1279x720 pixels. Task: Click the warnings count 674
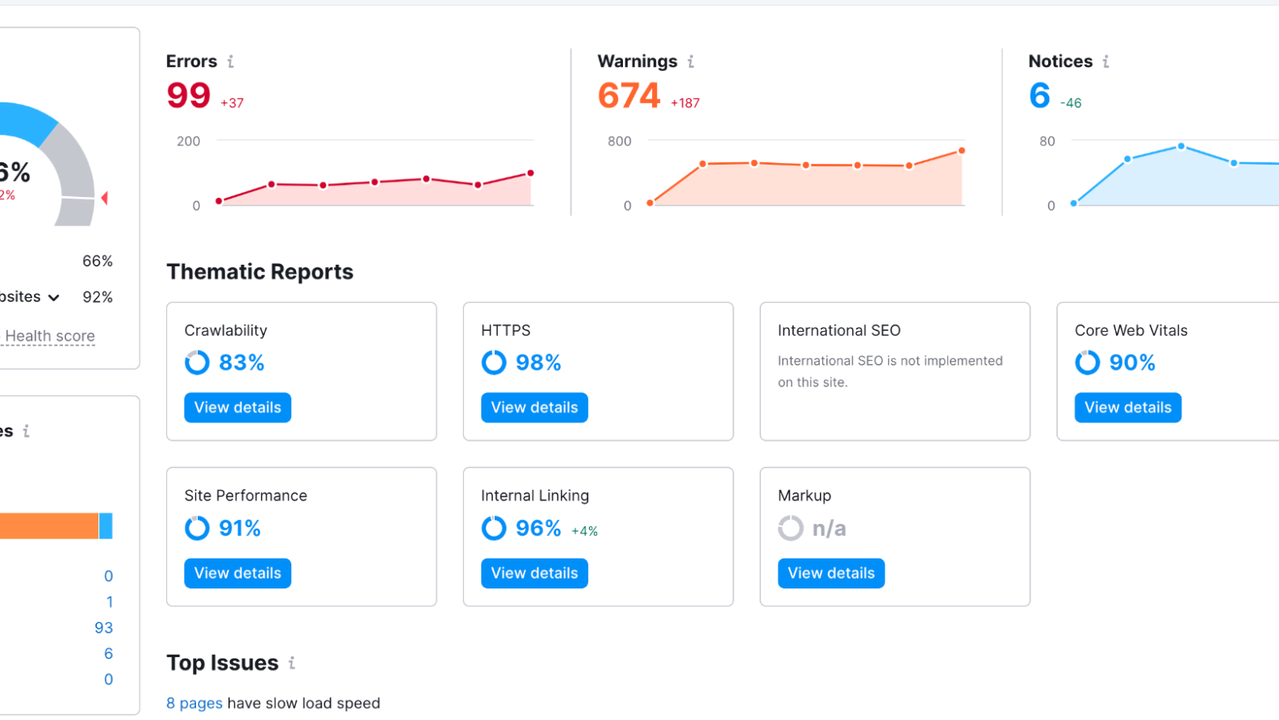coord(629,96)
